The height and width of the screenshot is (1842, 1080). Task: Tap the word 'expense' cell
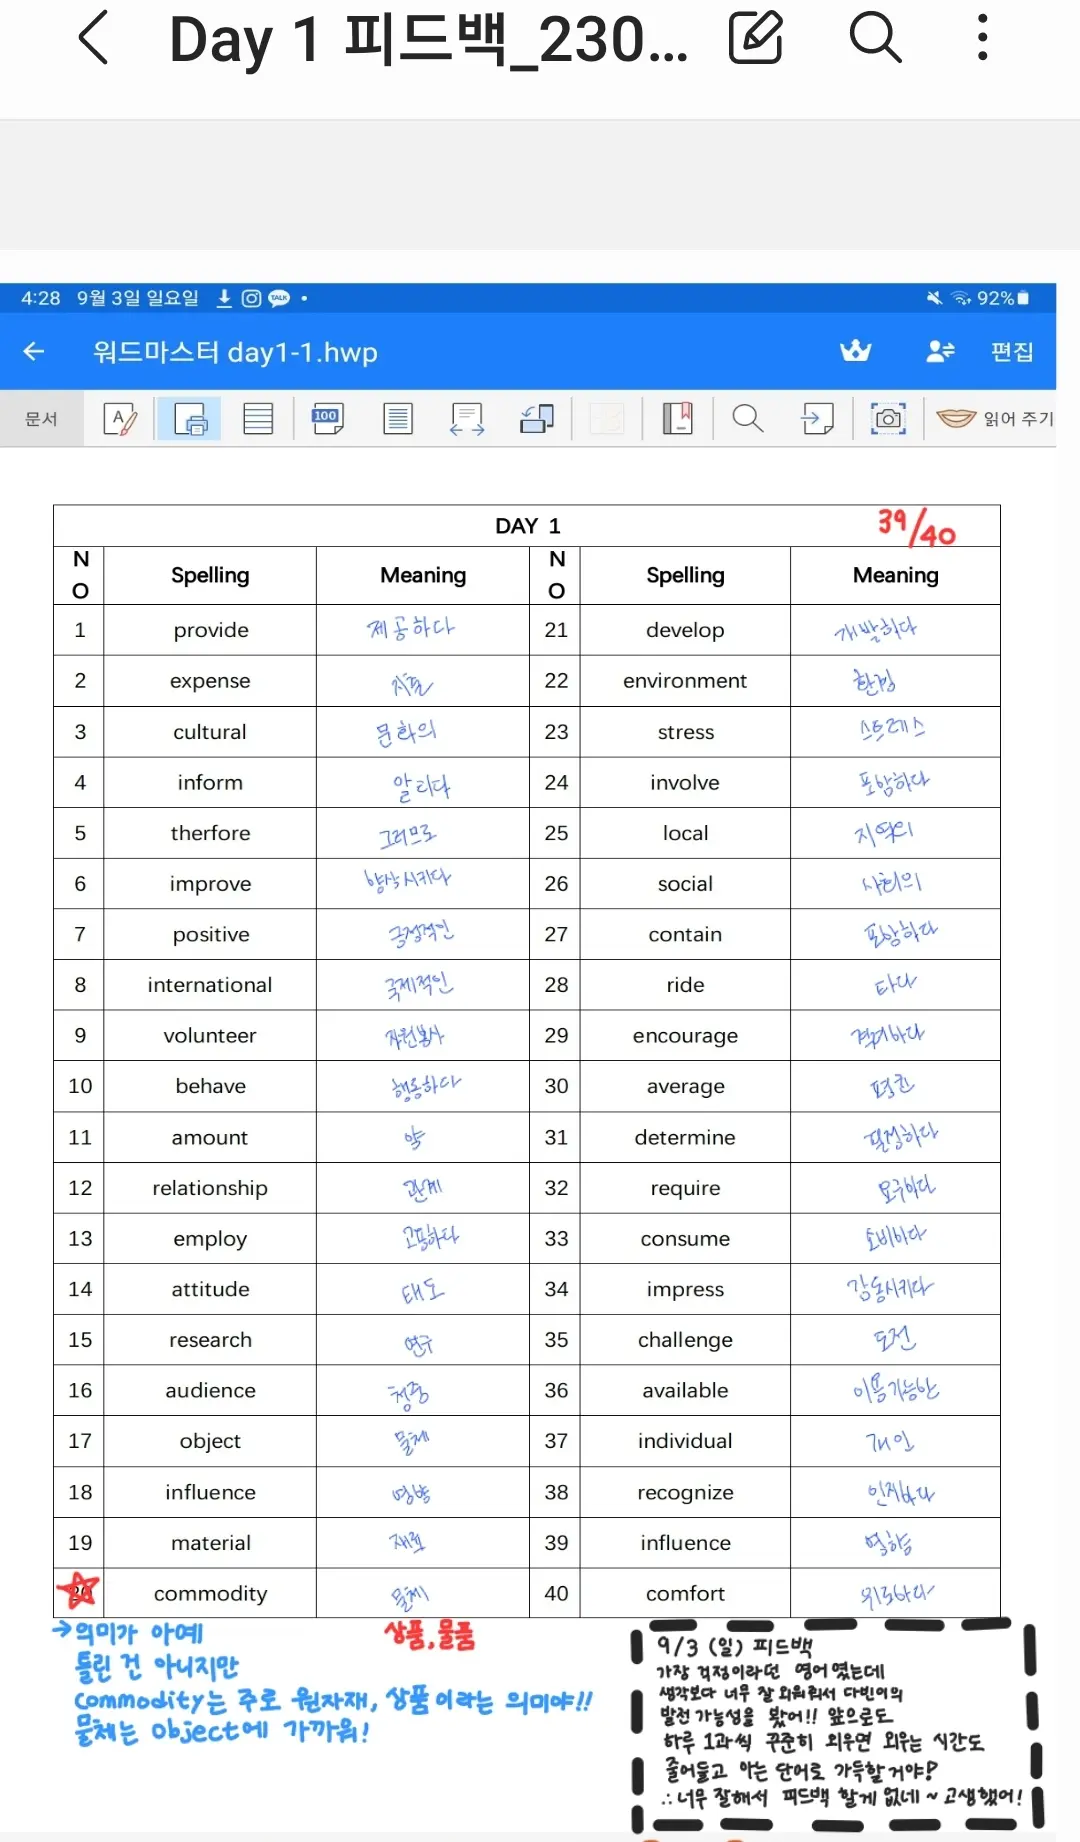(210, 681)
